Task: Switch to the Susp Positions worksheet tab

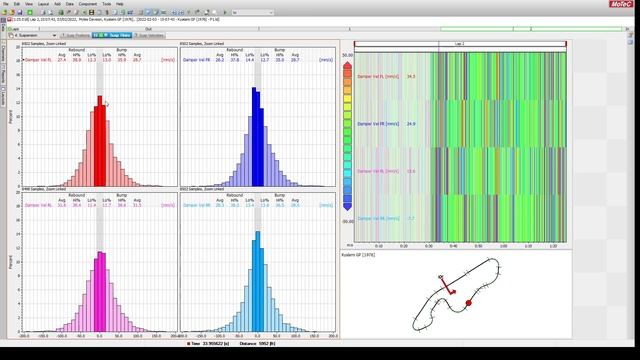Action: pyautogui.click(x=75, y=36)
